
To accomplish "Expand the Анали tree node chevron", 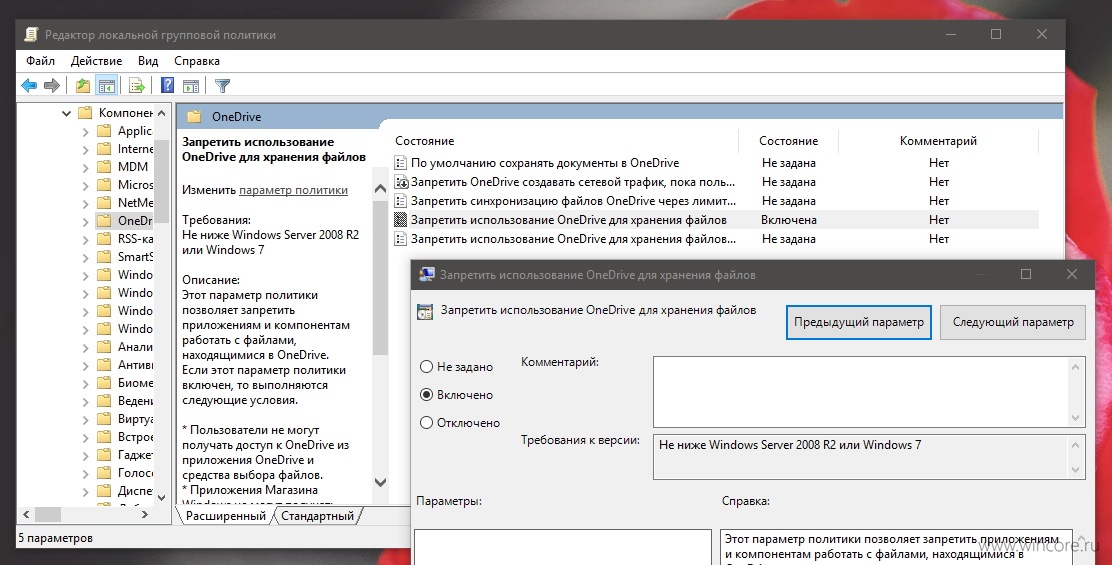I will (85, 347).
